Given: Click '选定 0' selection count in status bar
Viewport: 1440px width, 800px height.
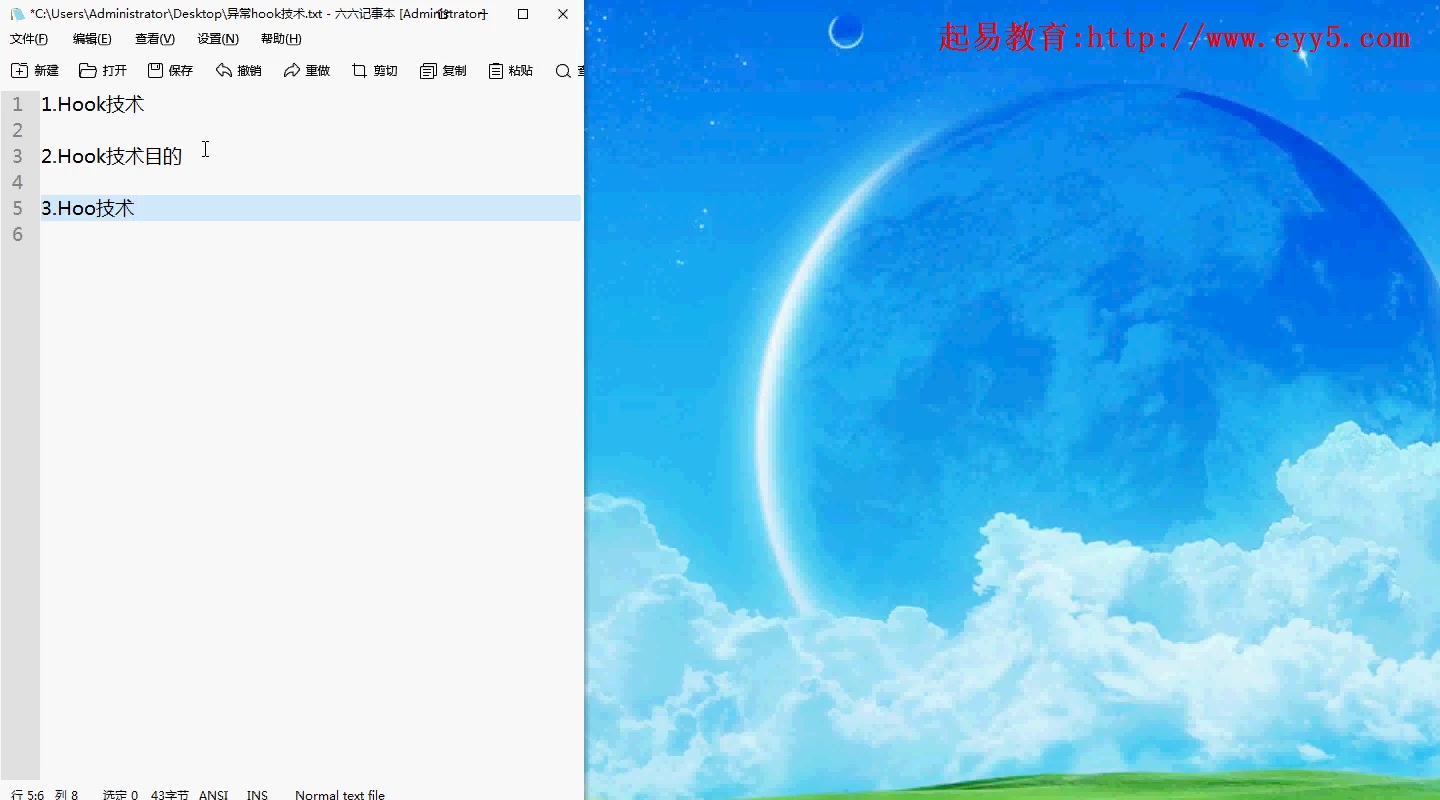Looking at the screenshot, I should pos(120,795).
